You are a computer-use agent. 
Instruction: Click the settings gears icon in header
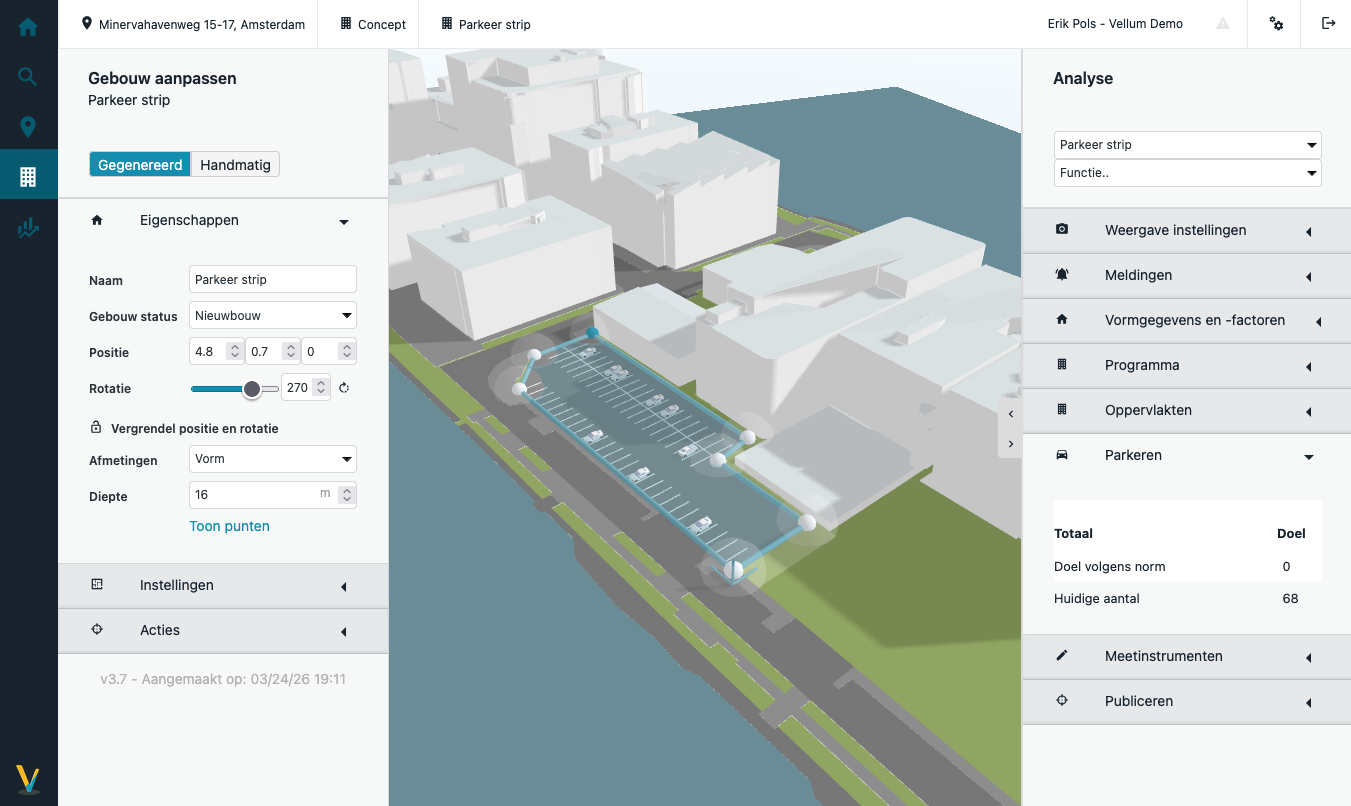[x=1276, y=24]
